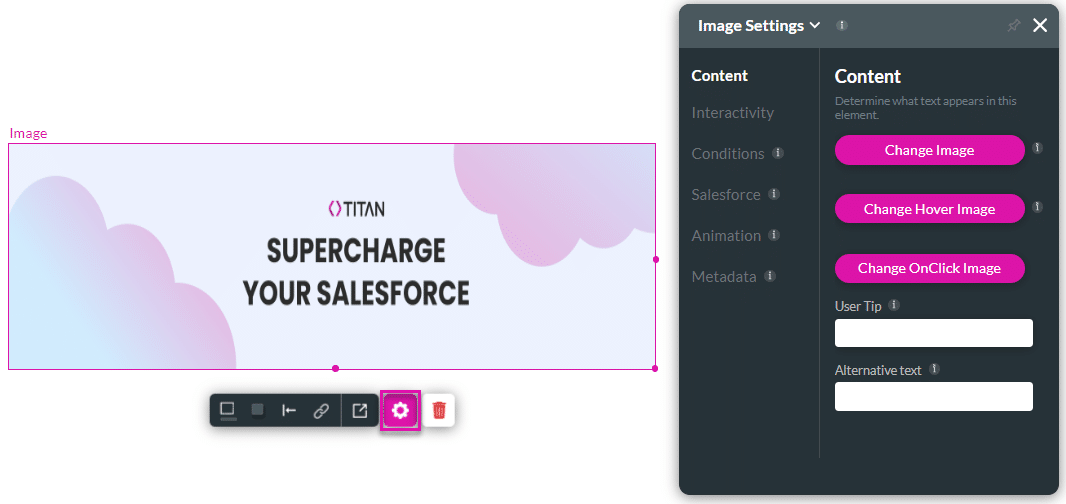Click the Change OnClick Image button

[929, 268]
